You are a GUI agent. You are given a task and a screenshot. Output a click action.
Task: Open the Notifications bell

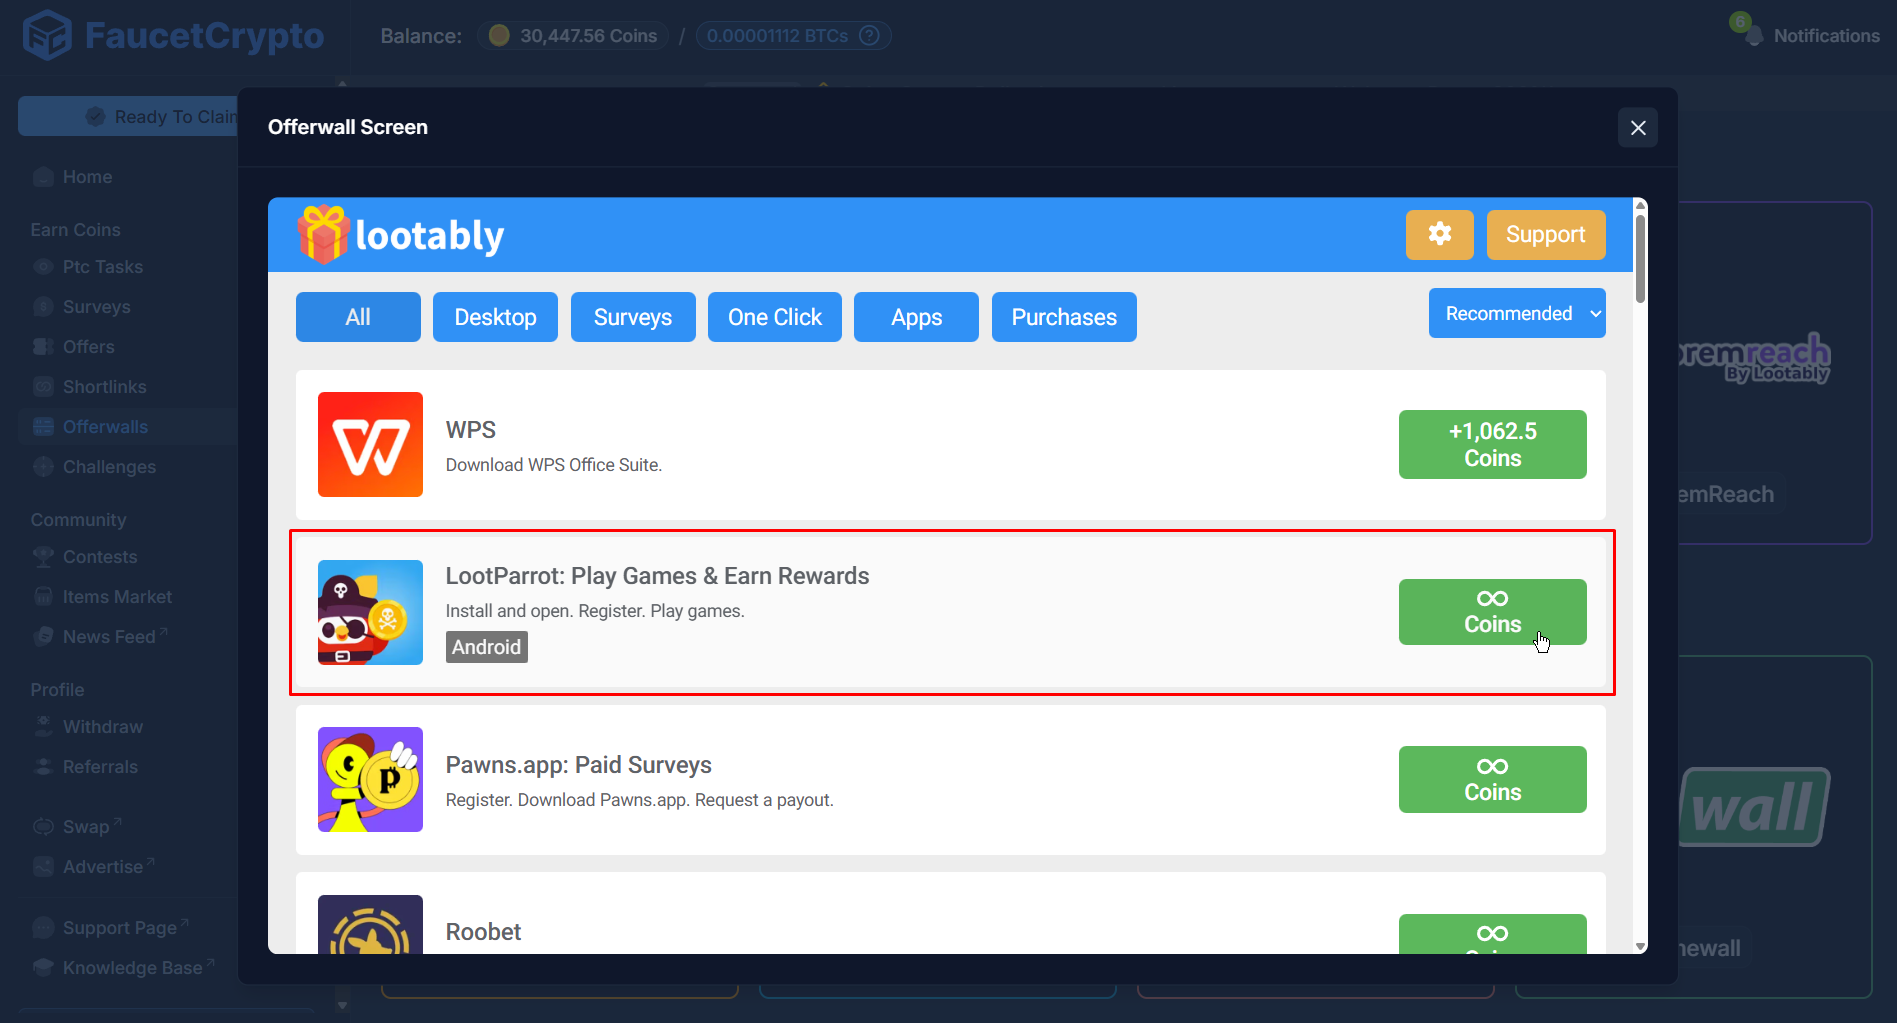1754,34
